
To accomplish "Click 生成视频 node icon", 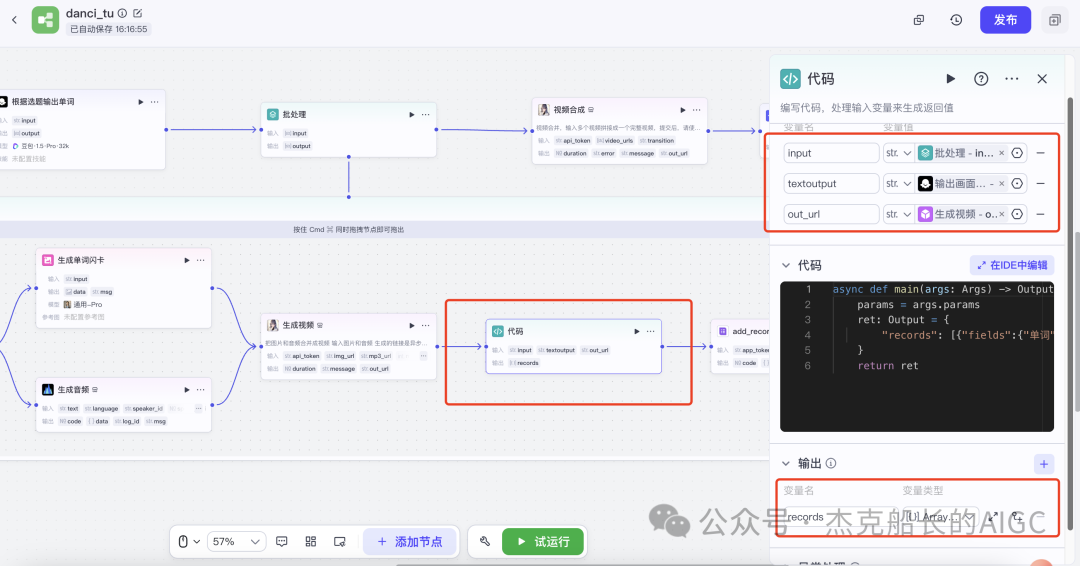I will coord(273,325).
